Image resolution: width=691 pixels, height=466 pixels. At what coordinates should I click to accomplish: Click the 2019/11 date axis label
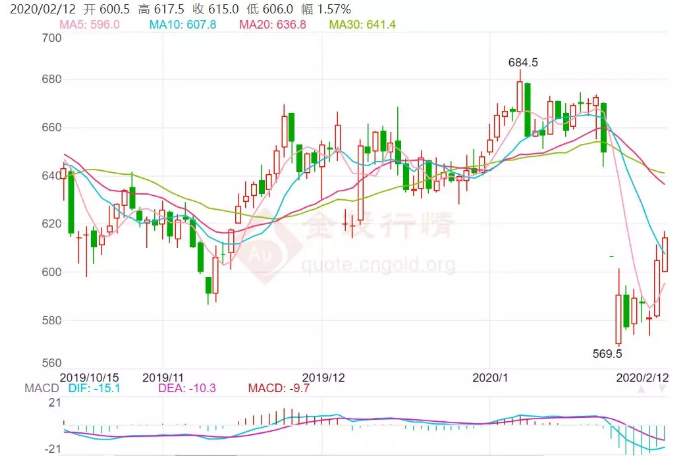pos(163,378)
